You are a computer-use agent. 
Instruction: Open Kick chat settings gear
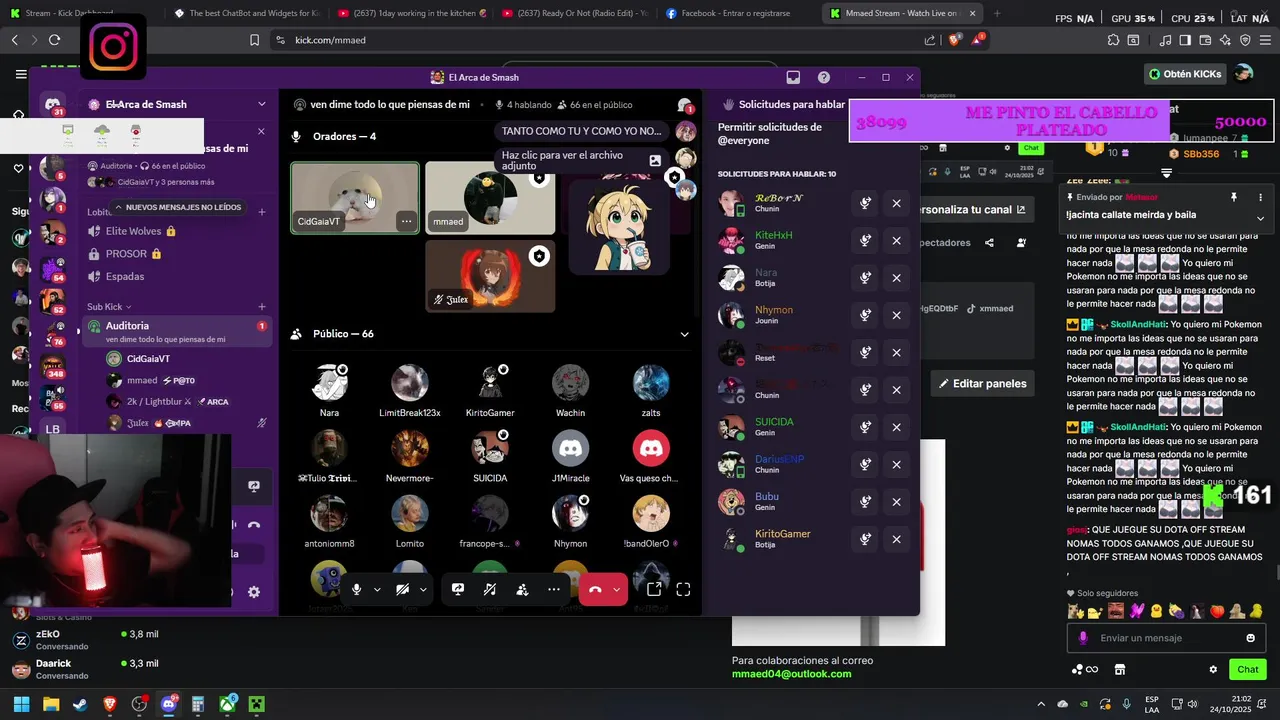pyautogui.click(x=1213, y=669)
